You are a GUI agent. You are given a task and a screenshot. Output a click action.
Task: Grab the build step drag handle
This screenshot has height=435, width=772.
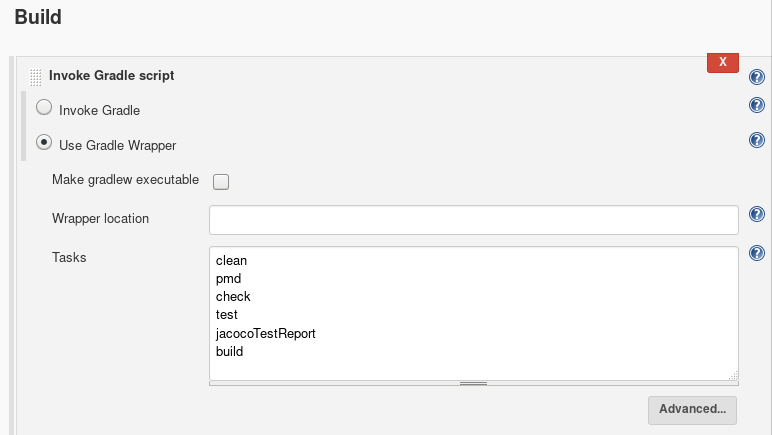pyautogui.click(x=35, y=77)
